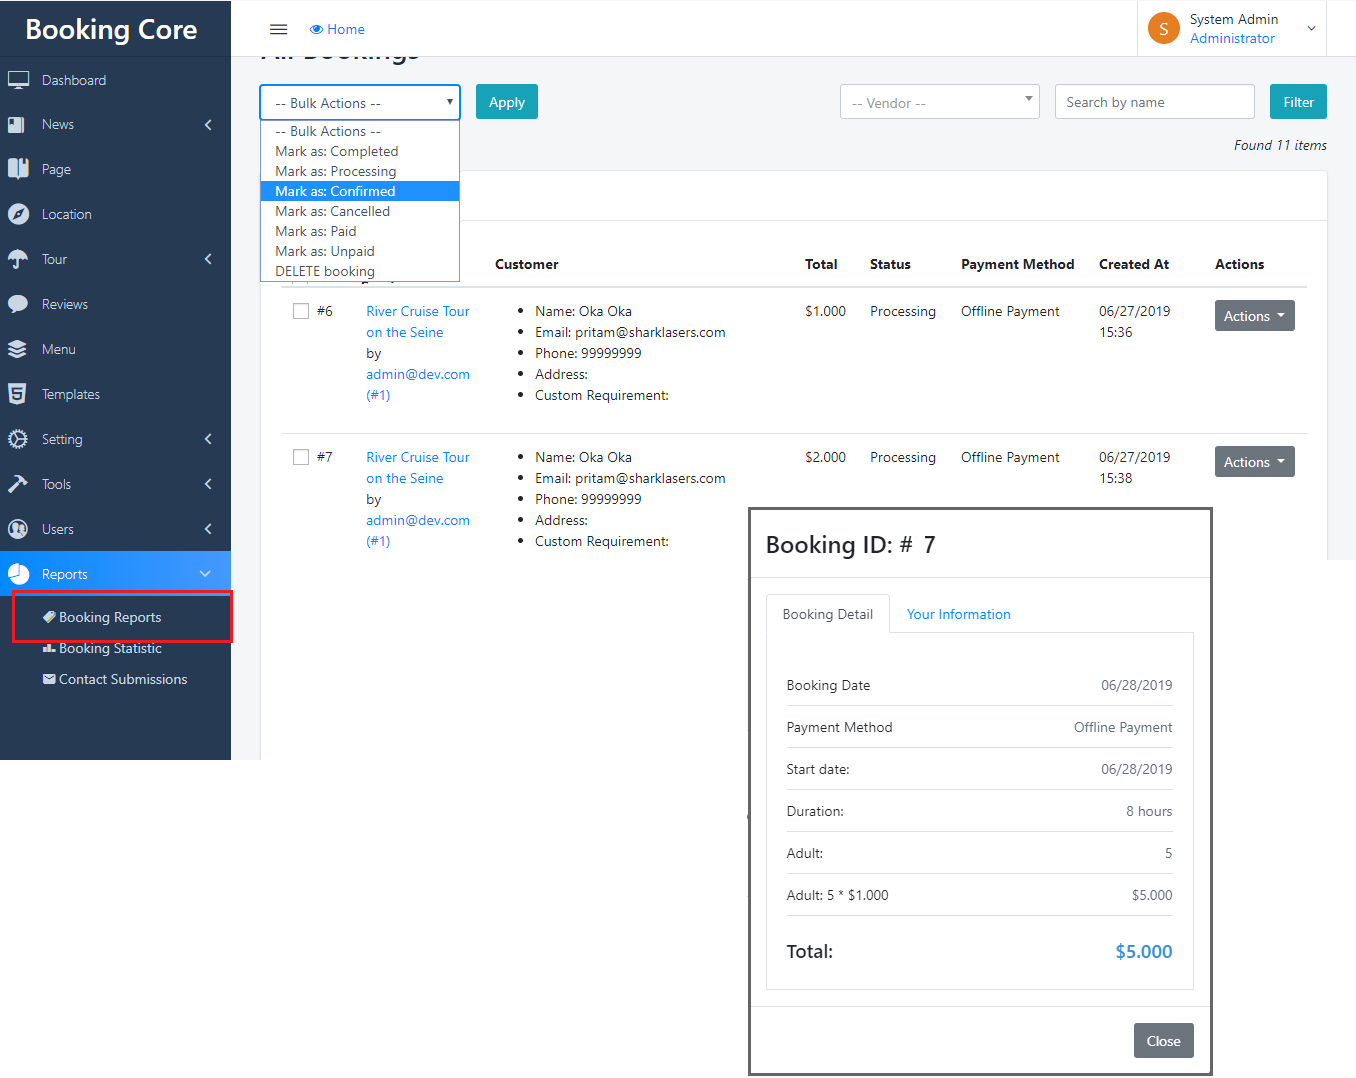
Task: Click the Tools hammer icon
Action: point(18,484)
